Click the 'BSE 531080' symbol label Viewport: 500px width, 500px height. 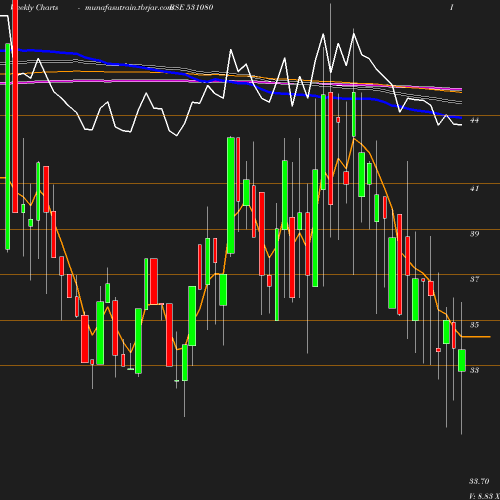pyautogui.click(x=191, y=7)
